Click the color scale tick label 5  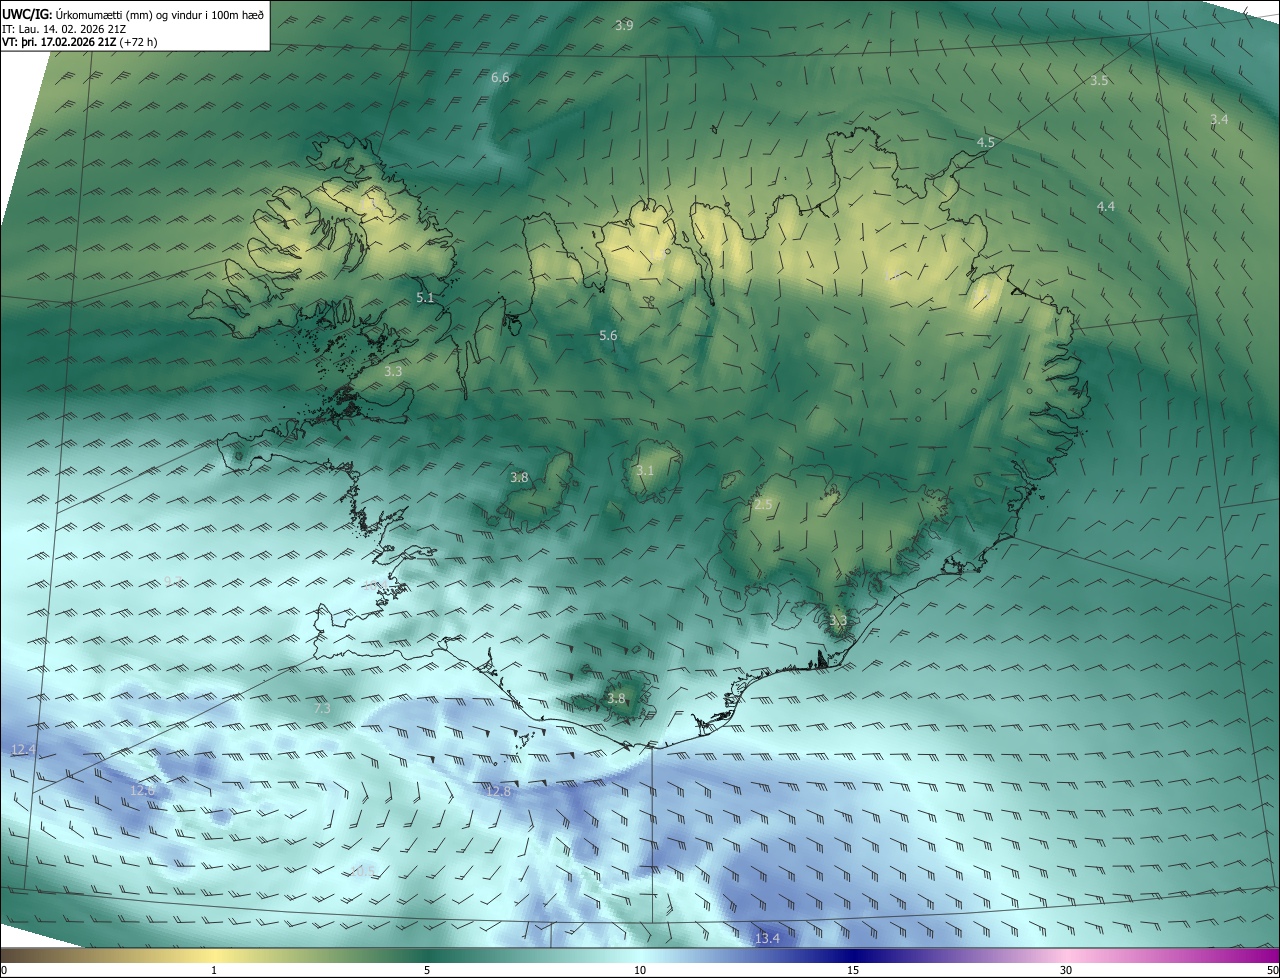pos(427,970)
